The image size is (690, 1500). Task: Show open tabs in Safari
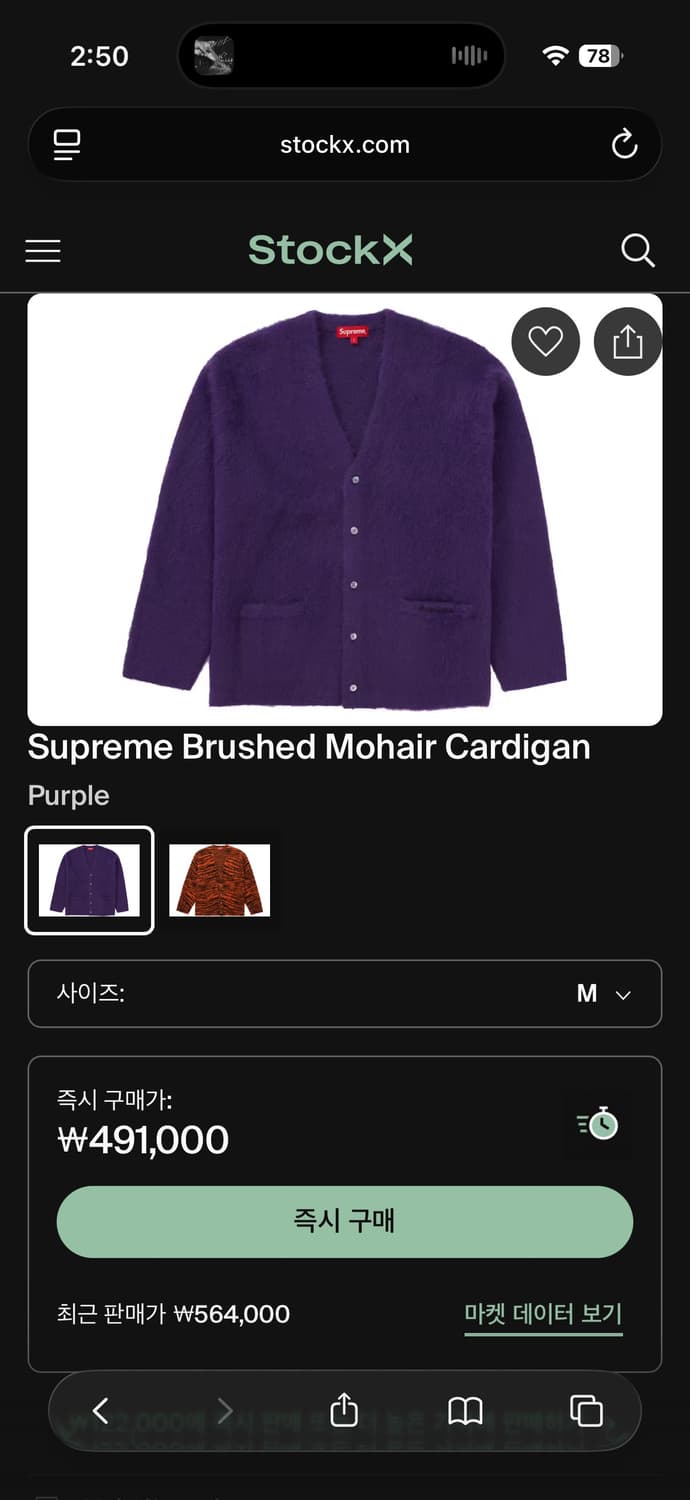coord(586,1411)
